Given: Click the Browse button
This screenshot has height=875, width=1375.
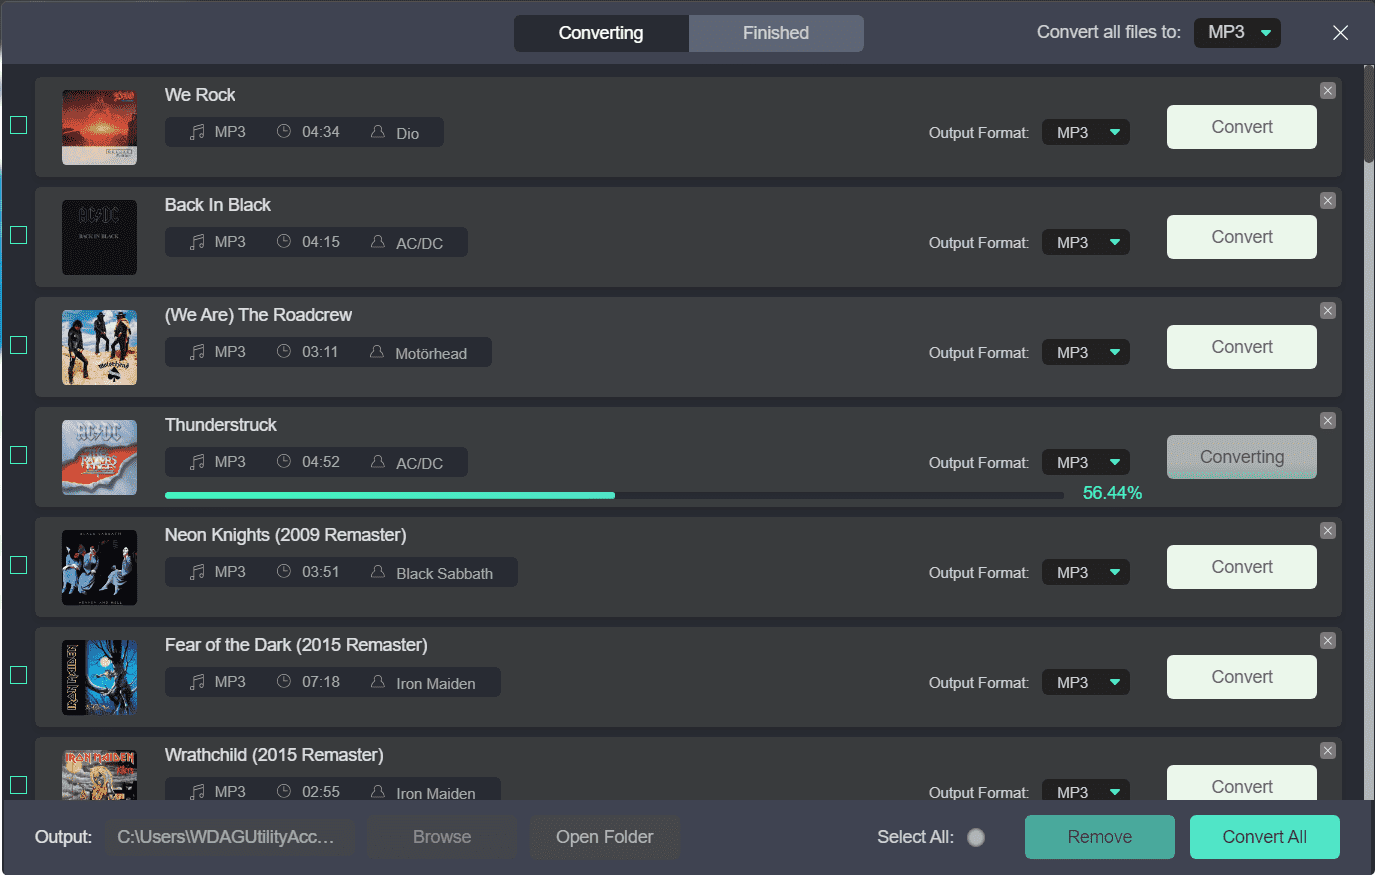Looking at the screenshot, I should tap(442, 837).
